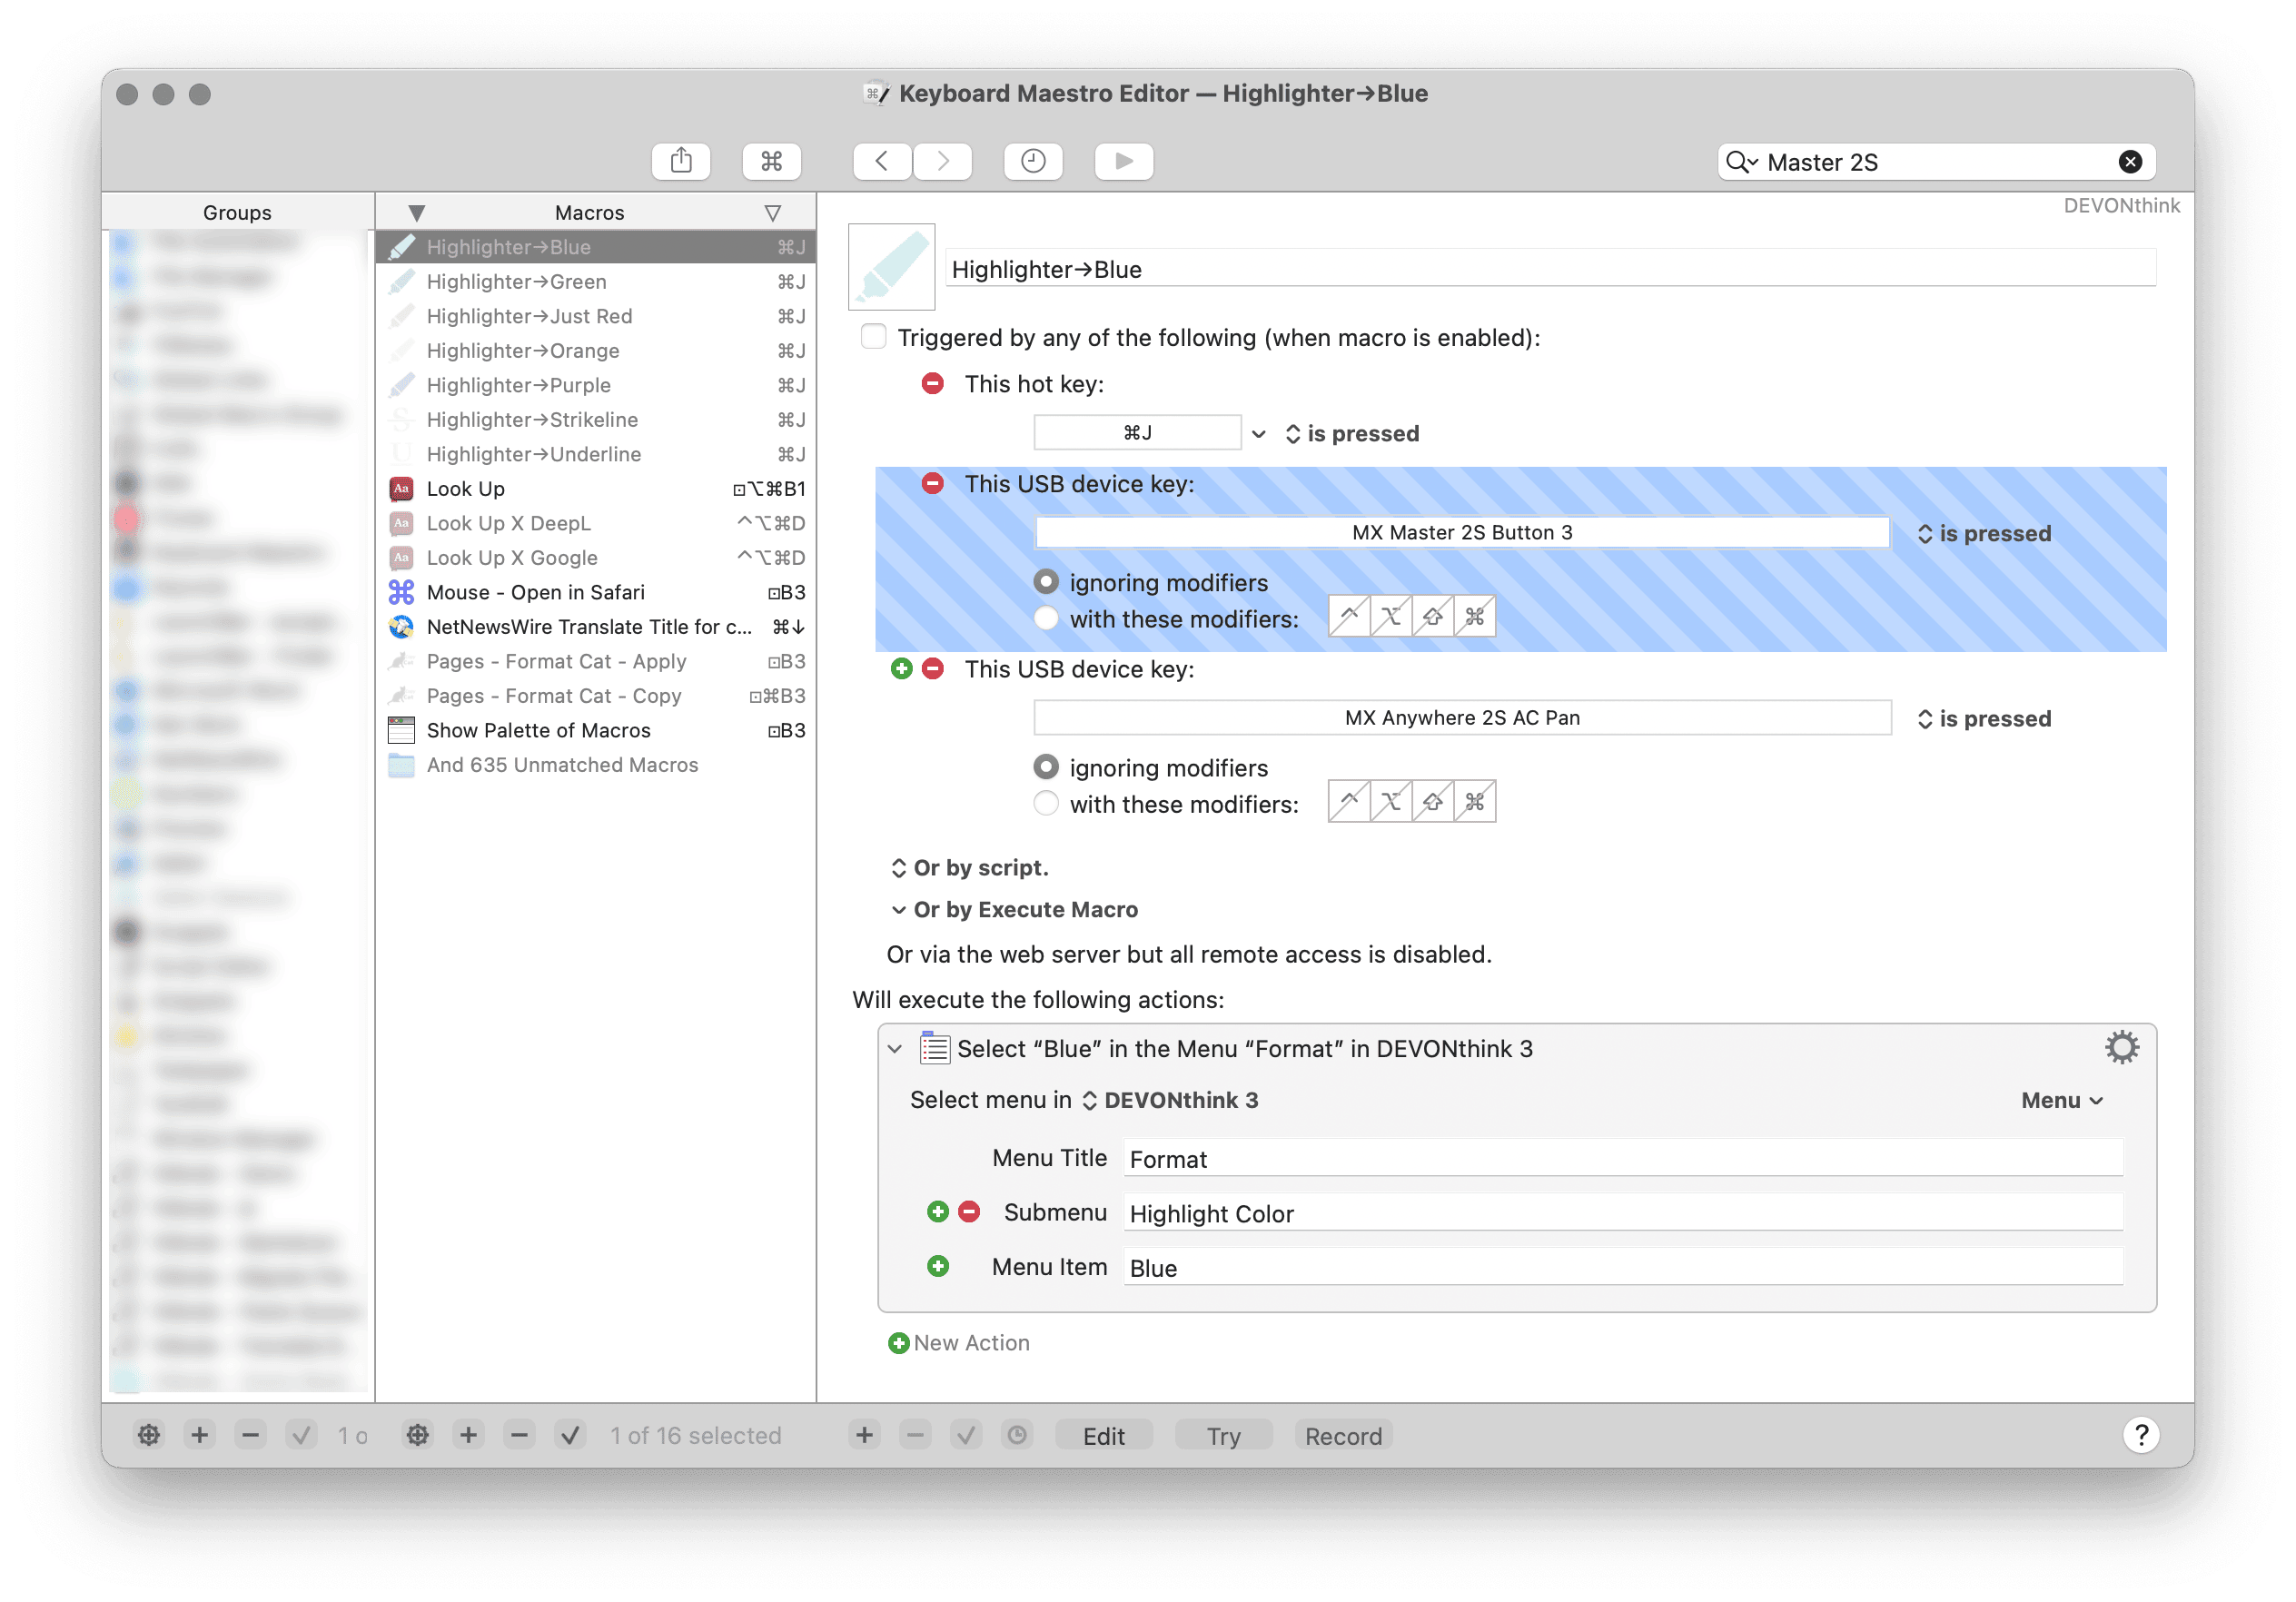Choose application in DEVONthink 3 popup
The width and height of the screenshot is (2296, 1602).
[x=1169, y=1100]
